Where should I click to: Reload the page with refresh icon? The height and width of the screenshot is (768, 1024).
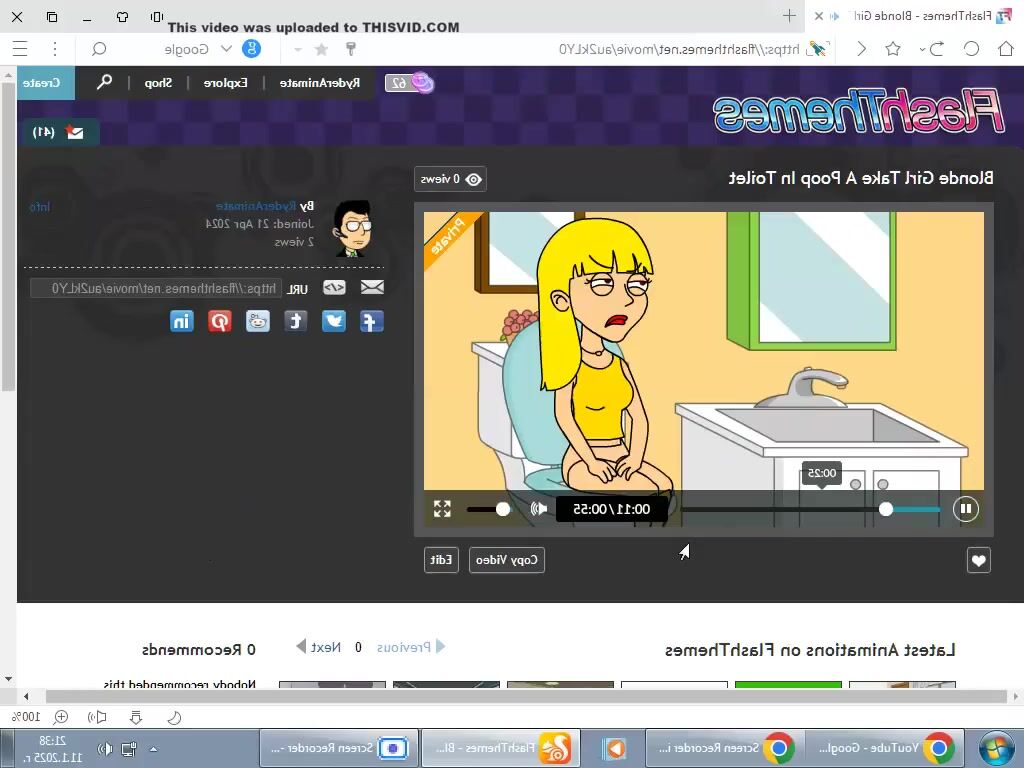point(971,49)
